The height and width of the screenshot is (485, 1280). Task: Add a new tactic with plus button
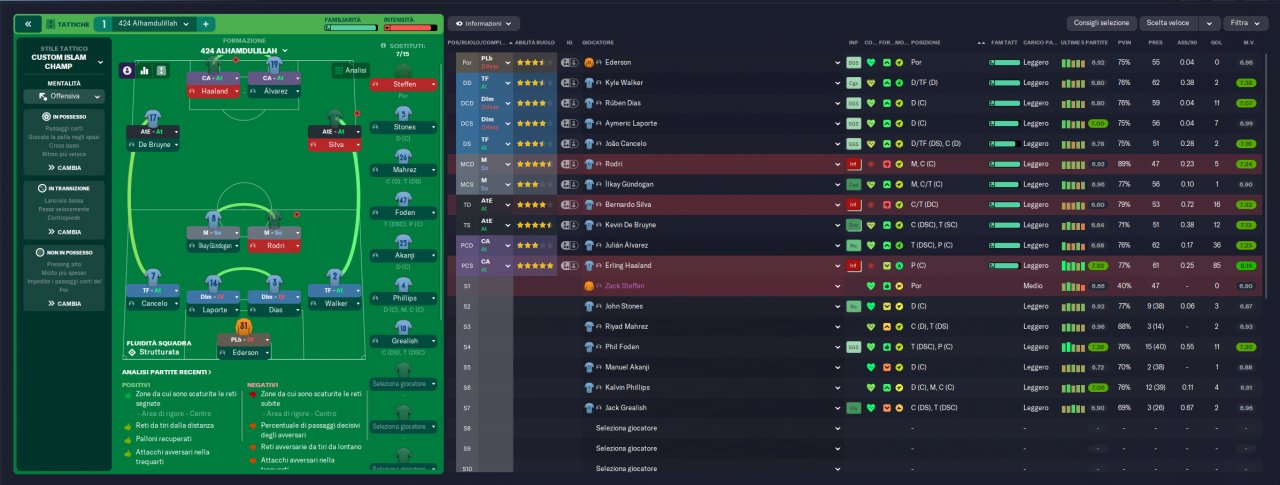point(205,23)
